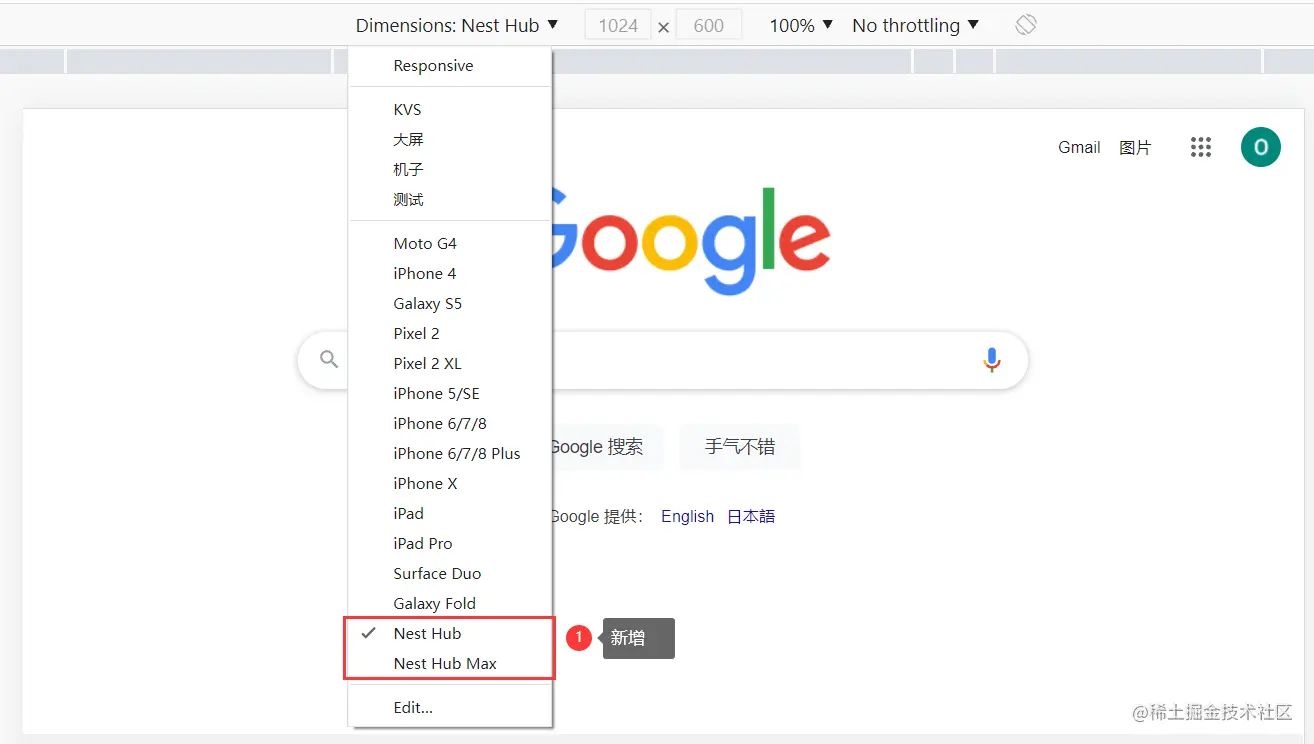
Task: Choose iPhone 6/7/8 device
Action: coord(450,424)
